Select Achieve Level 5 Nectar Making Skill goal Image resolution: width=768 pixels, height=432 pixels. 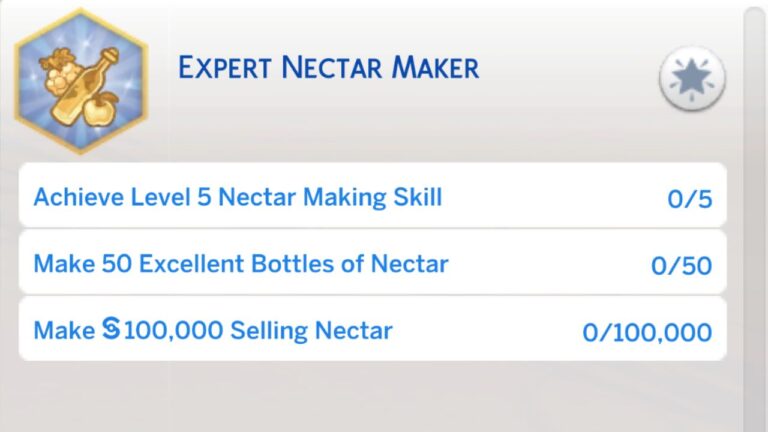[238, 197]
